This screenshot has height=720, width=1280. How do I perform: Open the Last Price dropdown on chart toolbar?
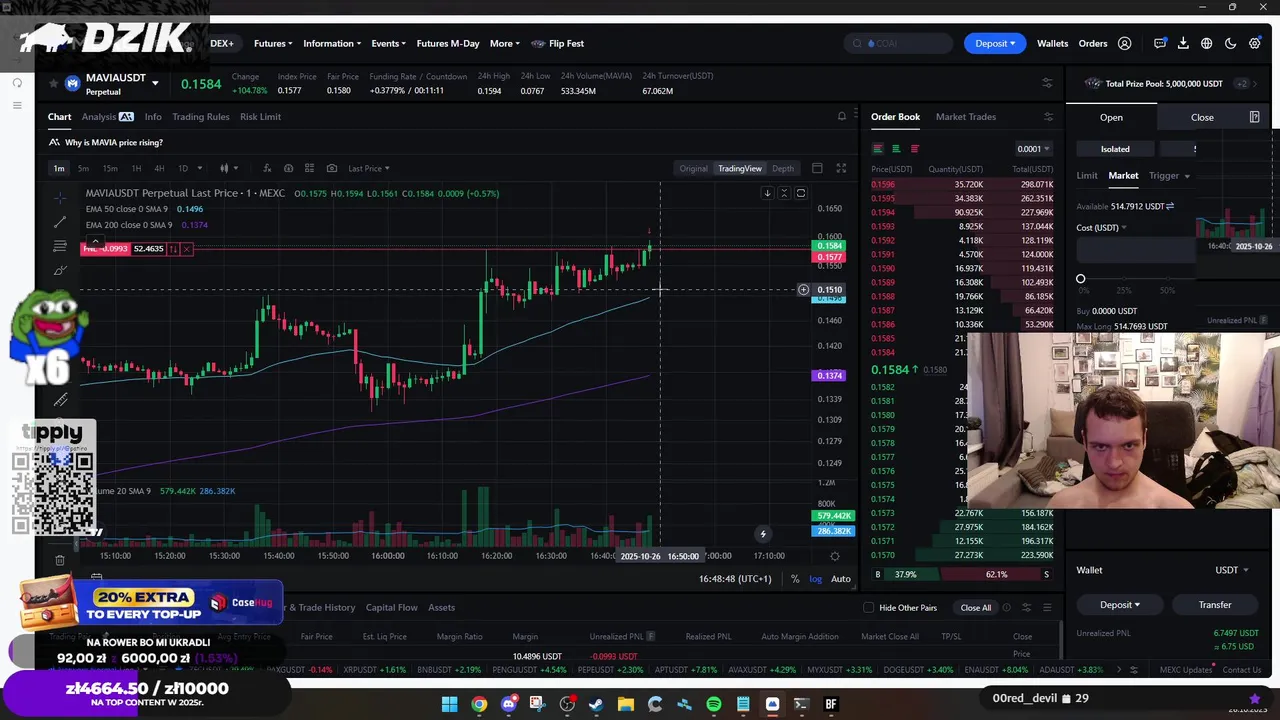pyautogui.click(x=369, y=168)
